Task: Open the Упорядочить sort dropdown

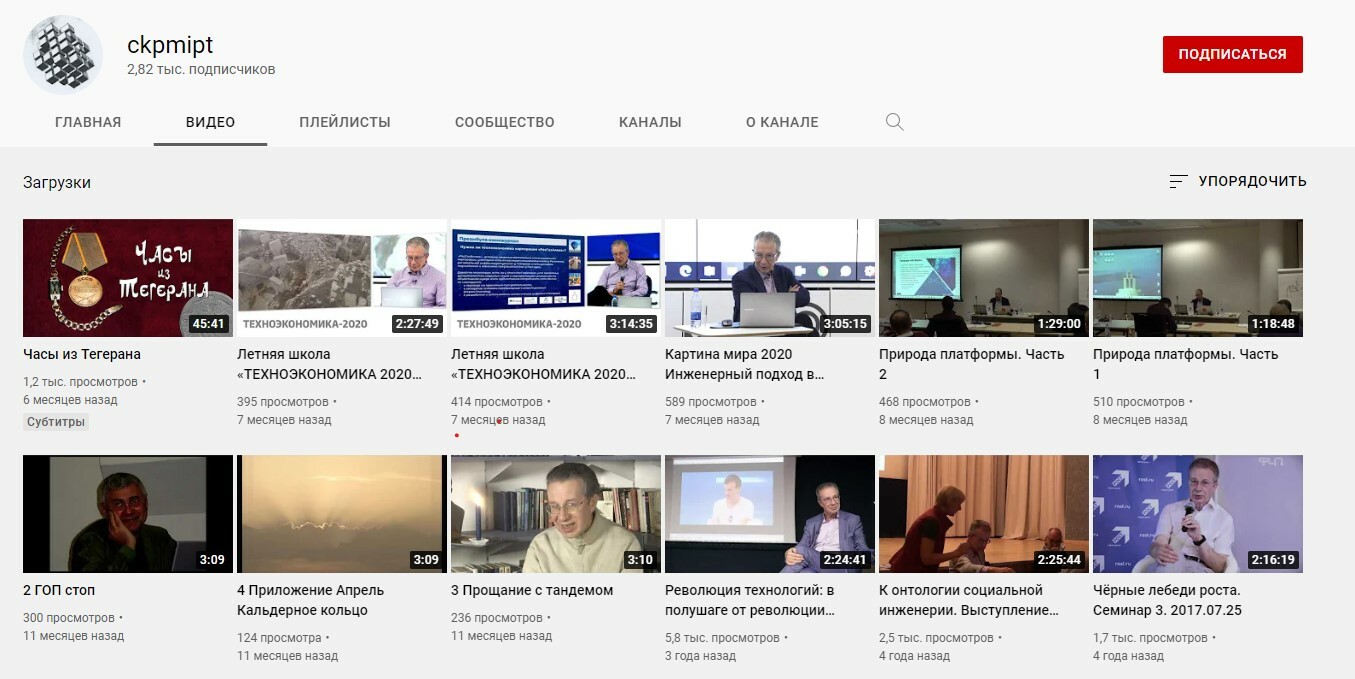Action: (1251, 181)
